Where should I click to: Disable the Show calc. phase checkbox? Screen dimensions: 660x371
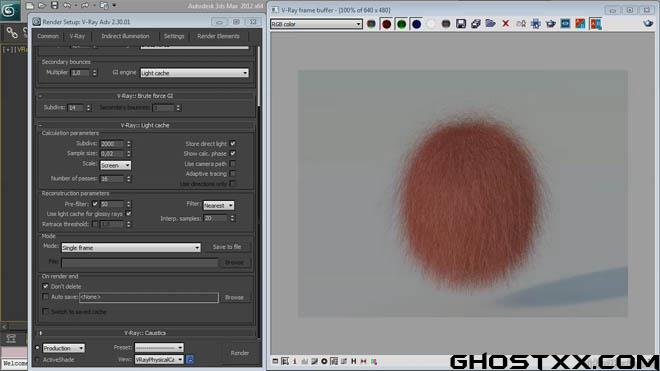pyautogui.click(x=233, y=154)
